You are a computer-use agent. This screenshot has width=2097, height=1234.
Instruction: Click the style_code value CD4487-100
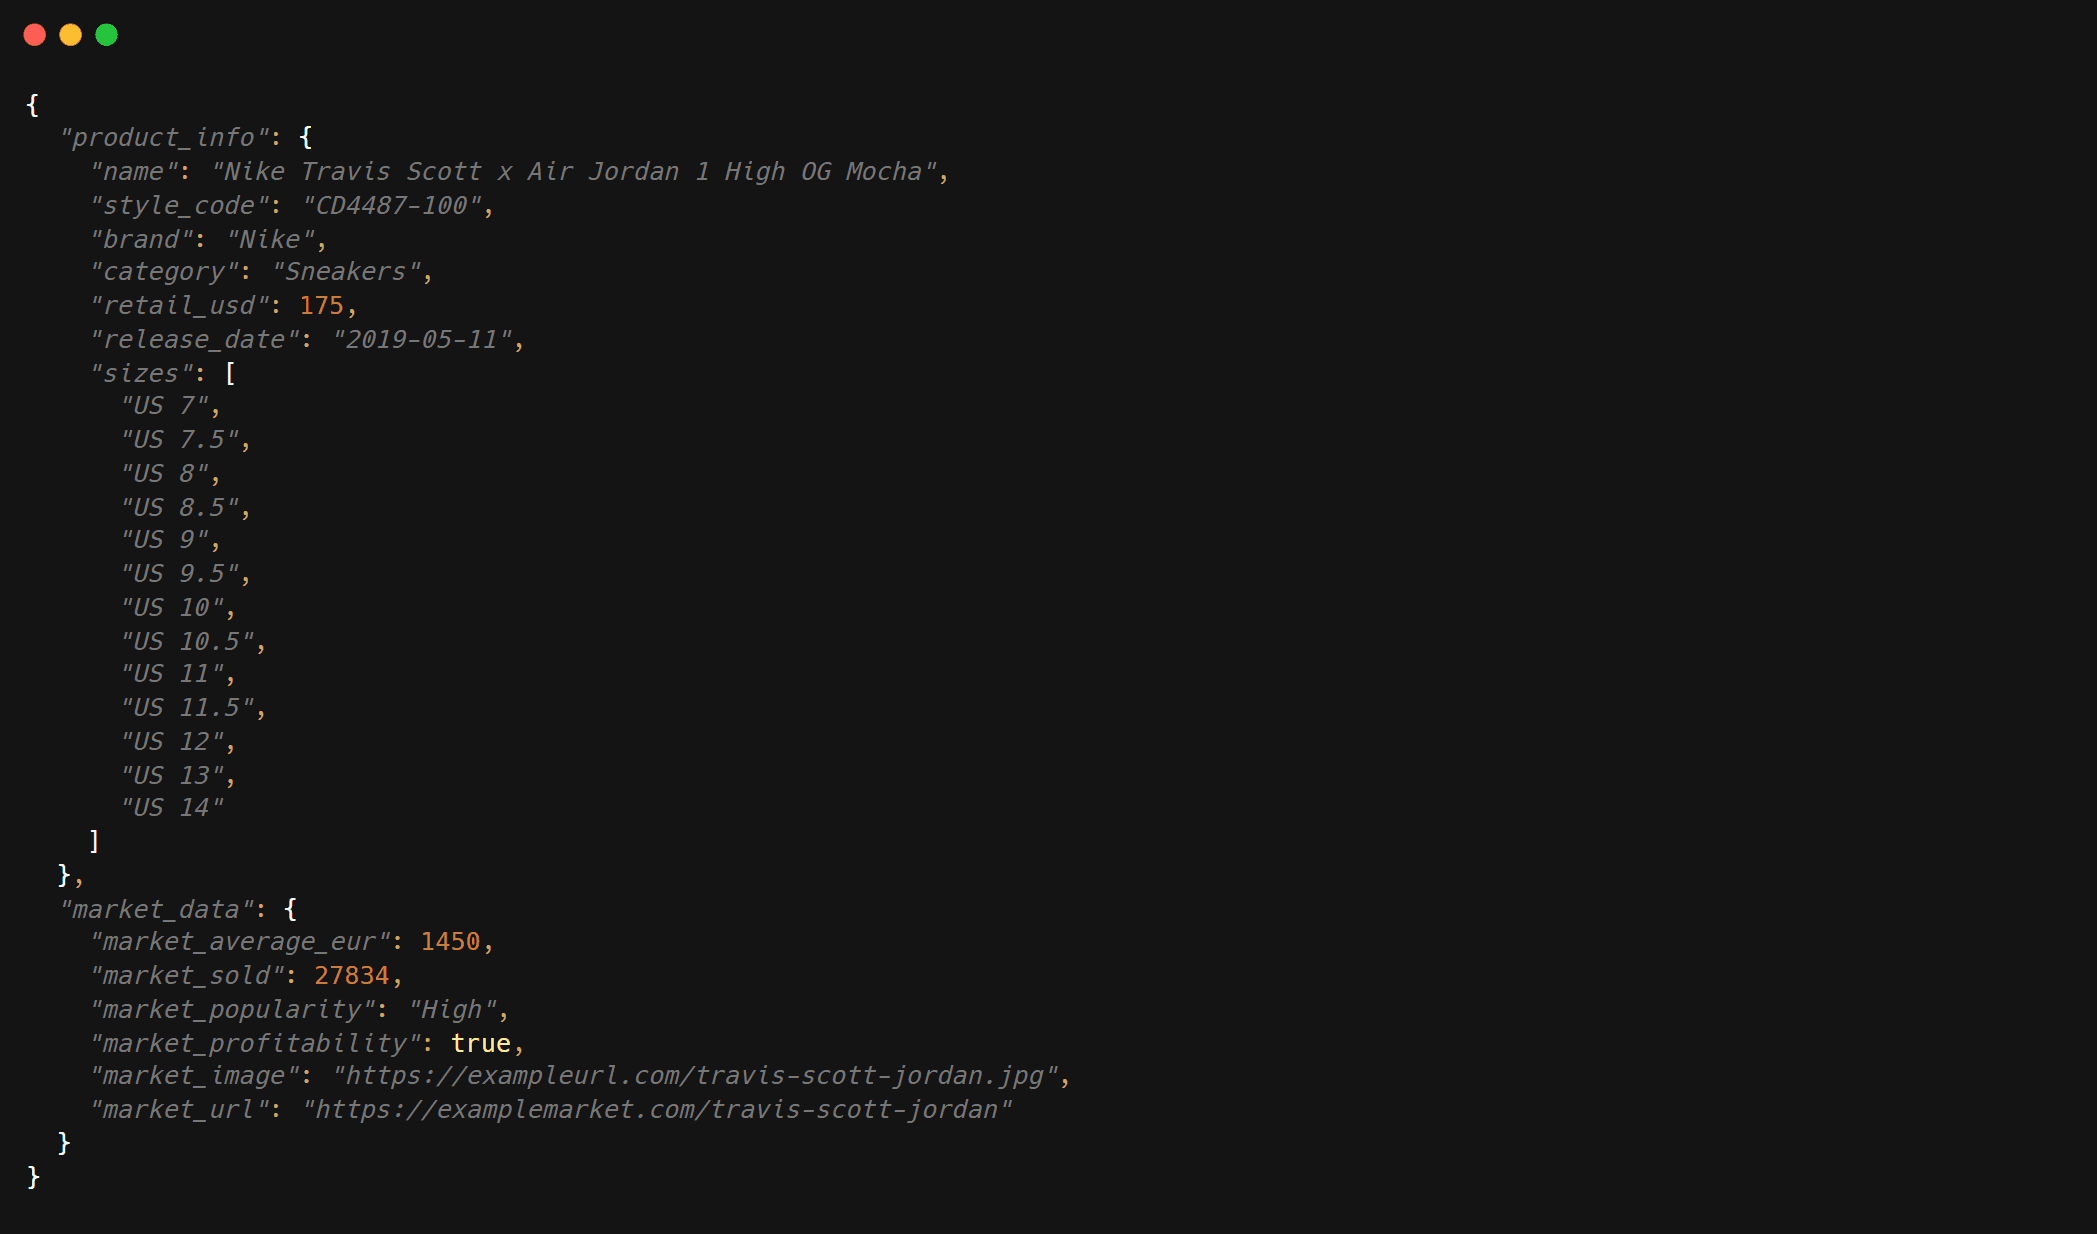394,205
